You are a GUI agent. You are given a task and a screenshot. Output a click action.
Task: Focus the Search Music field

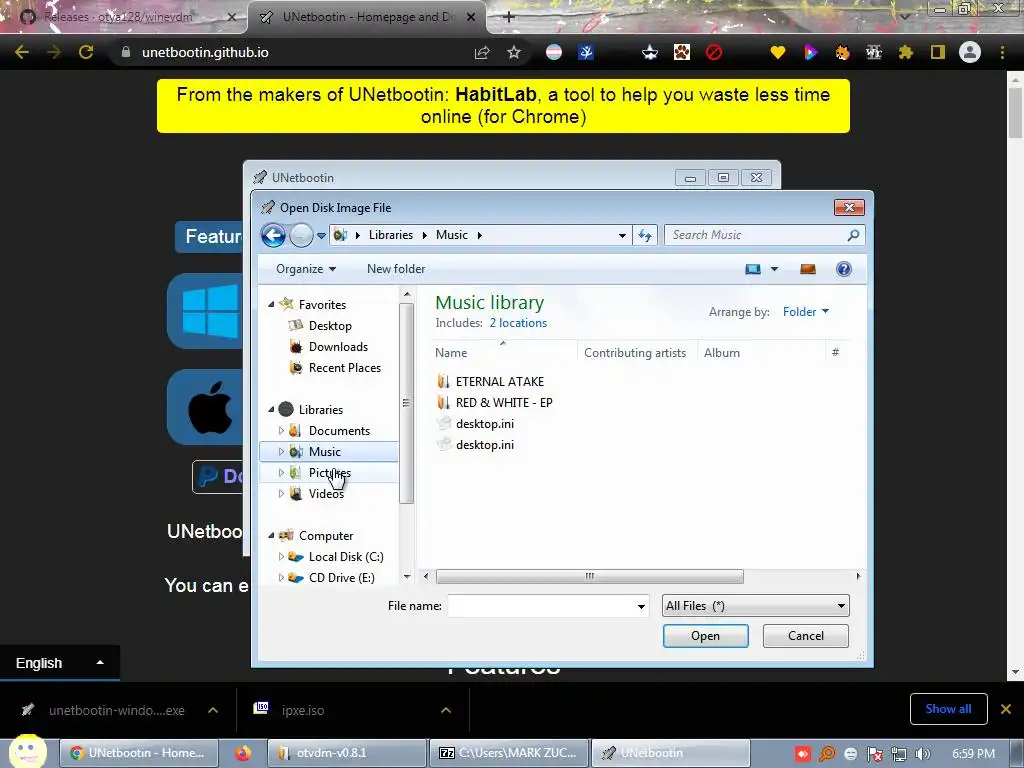tap(758, 235)
